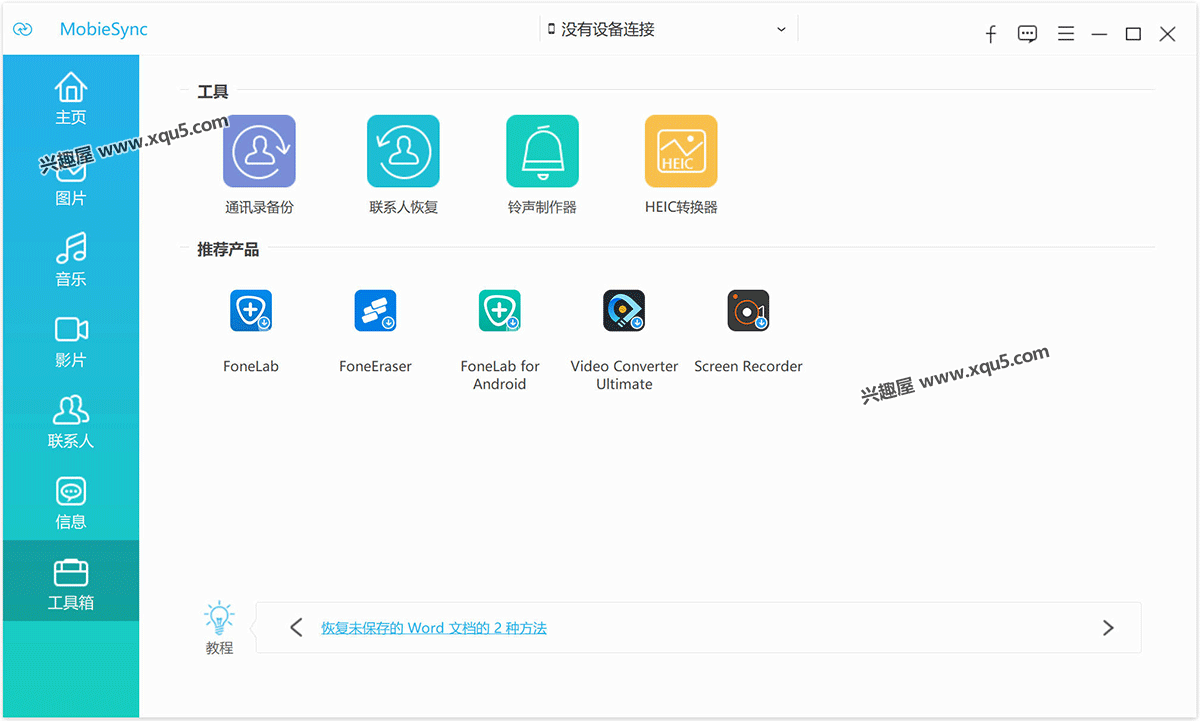1200x721 pixels.
Task: Show previous tutorial with left arrow
Action: (x=296, y=628)
